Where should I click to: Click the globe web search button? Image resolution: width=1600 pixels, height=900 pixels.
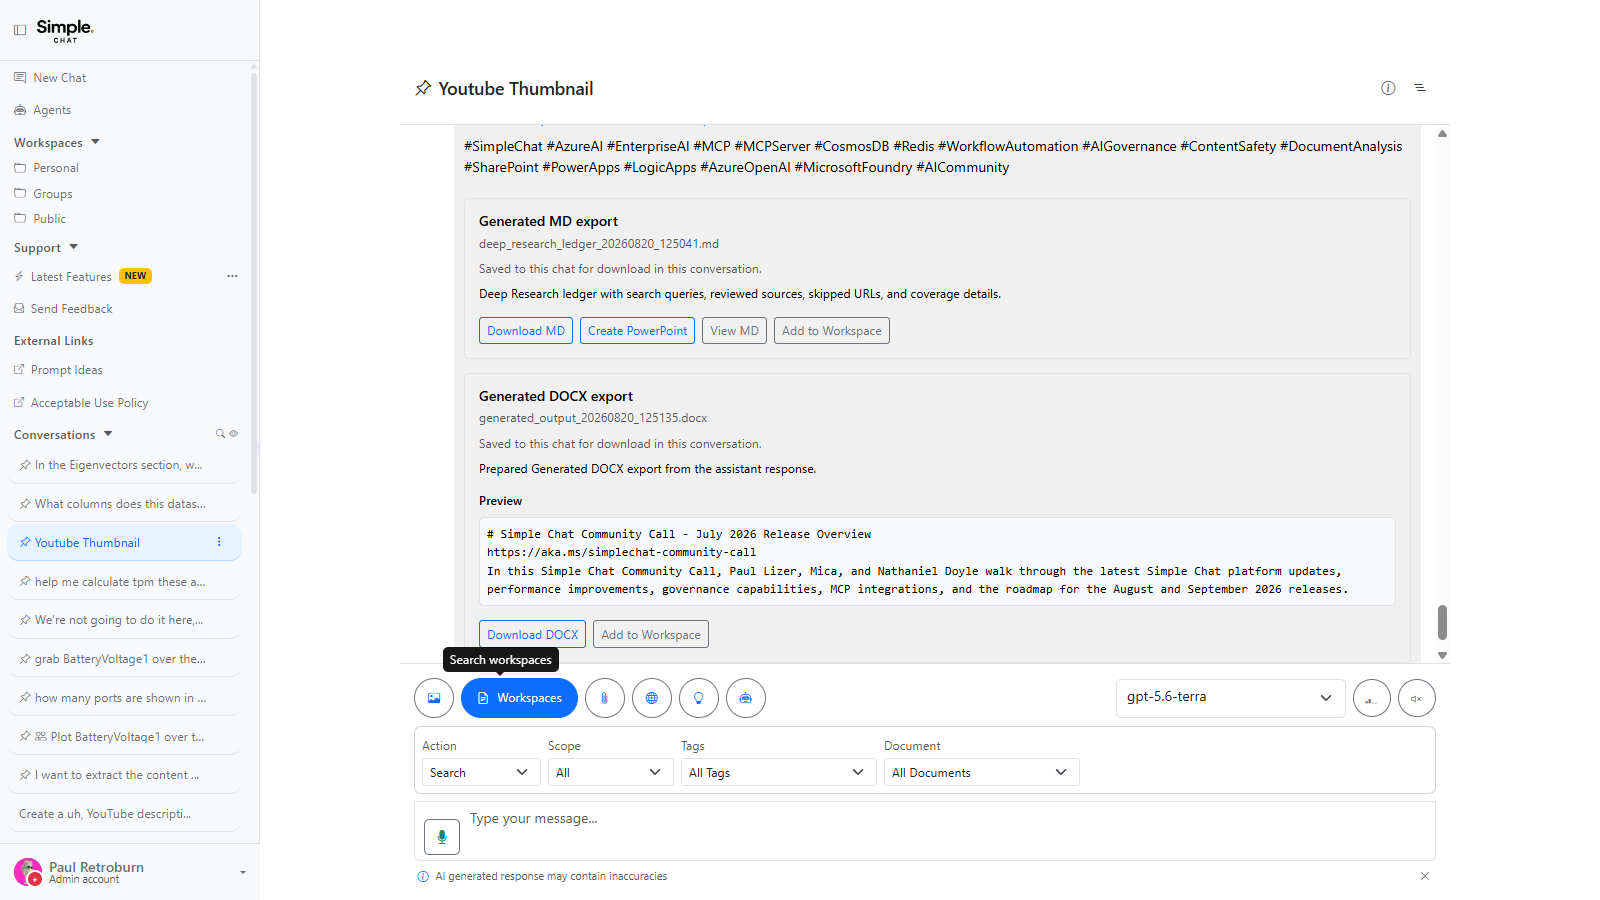[x=652, y=698]
